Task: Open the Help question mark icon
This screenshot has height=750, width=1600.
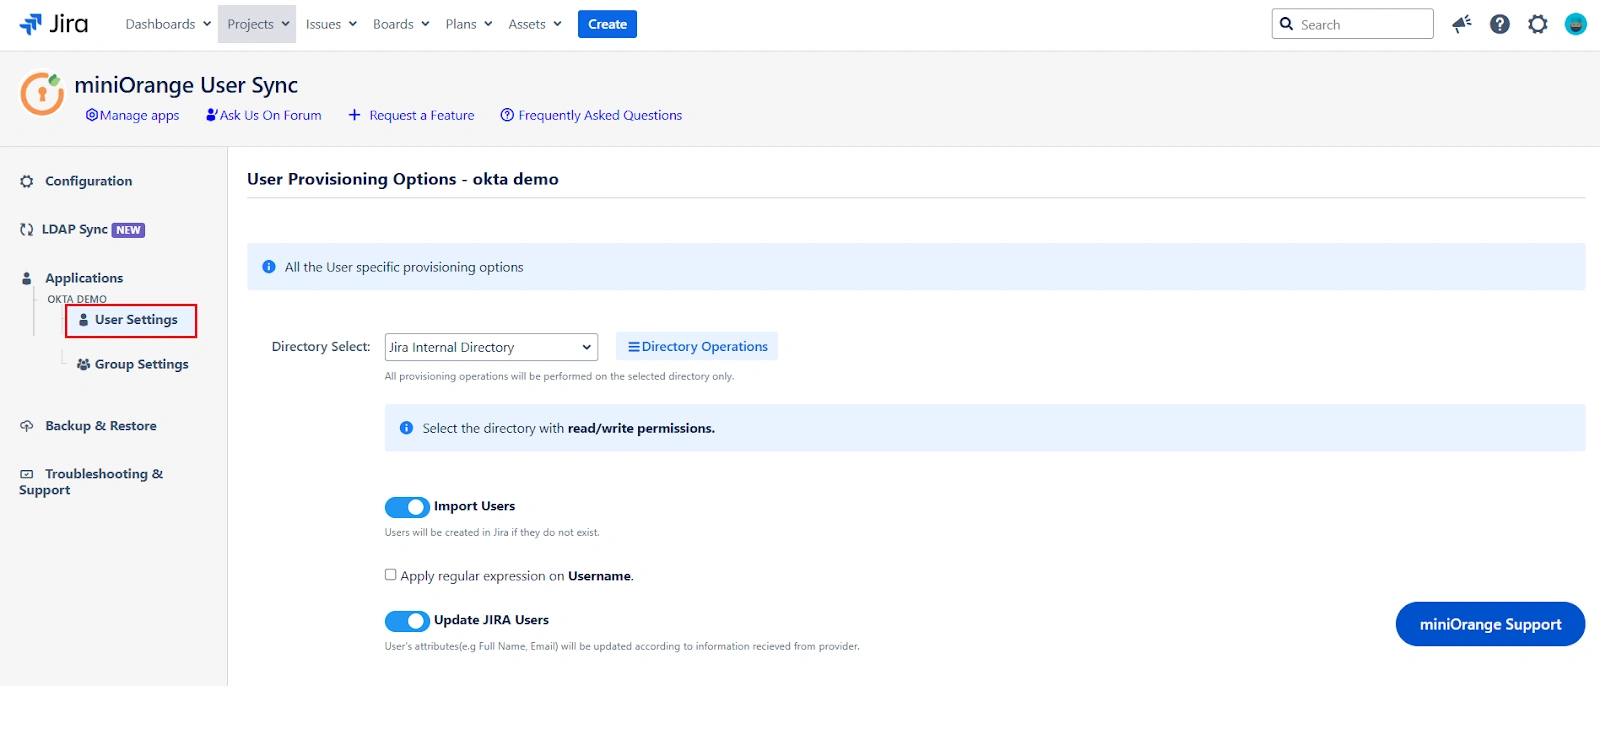Action: [1500, 24]
